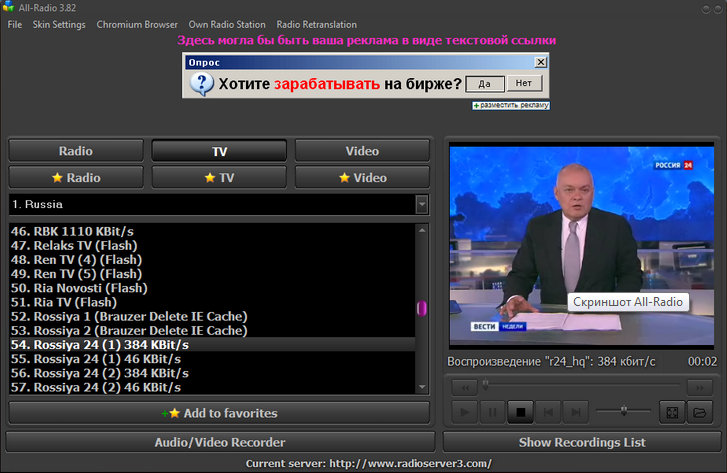Click the question mark icon in poll ad

(x=202, y=84)
